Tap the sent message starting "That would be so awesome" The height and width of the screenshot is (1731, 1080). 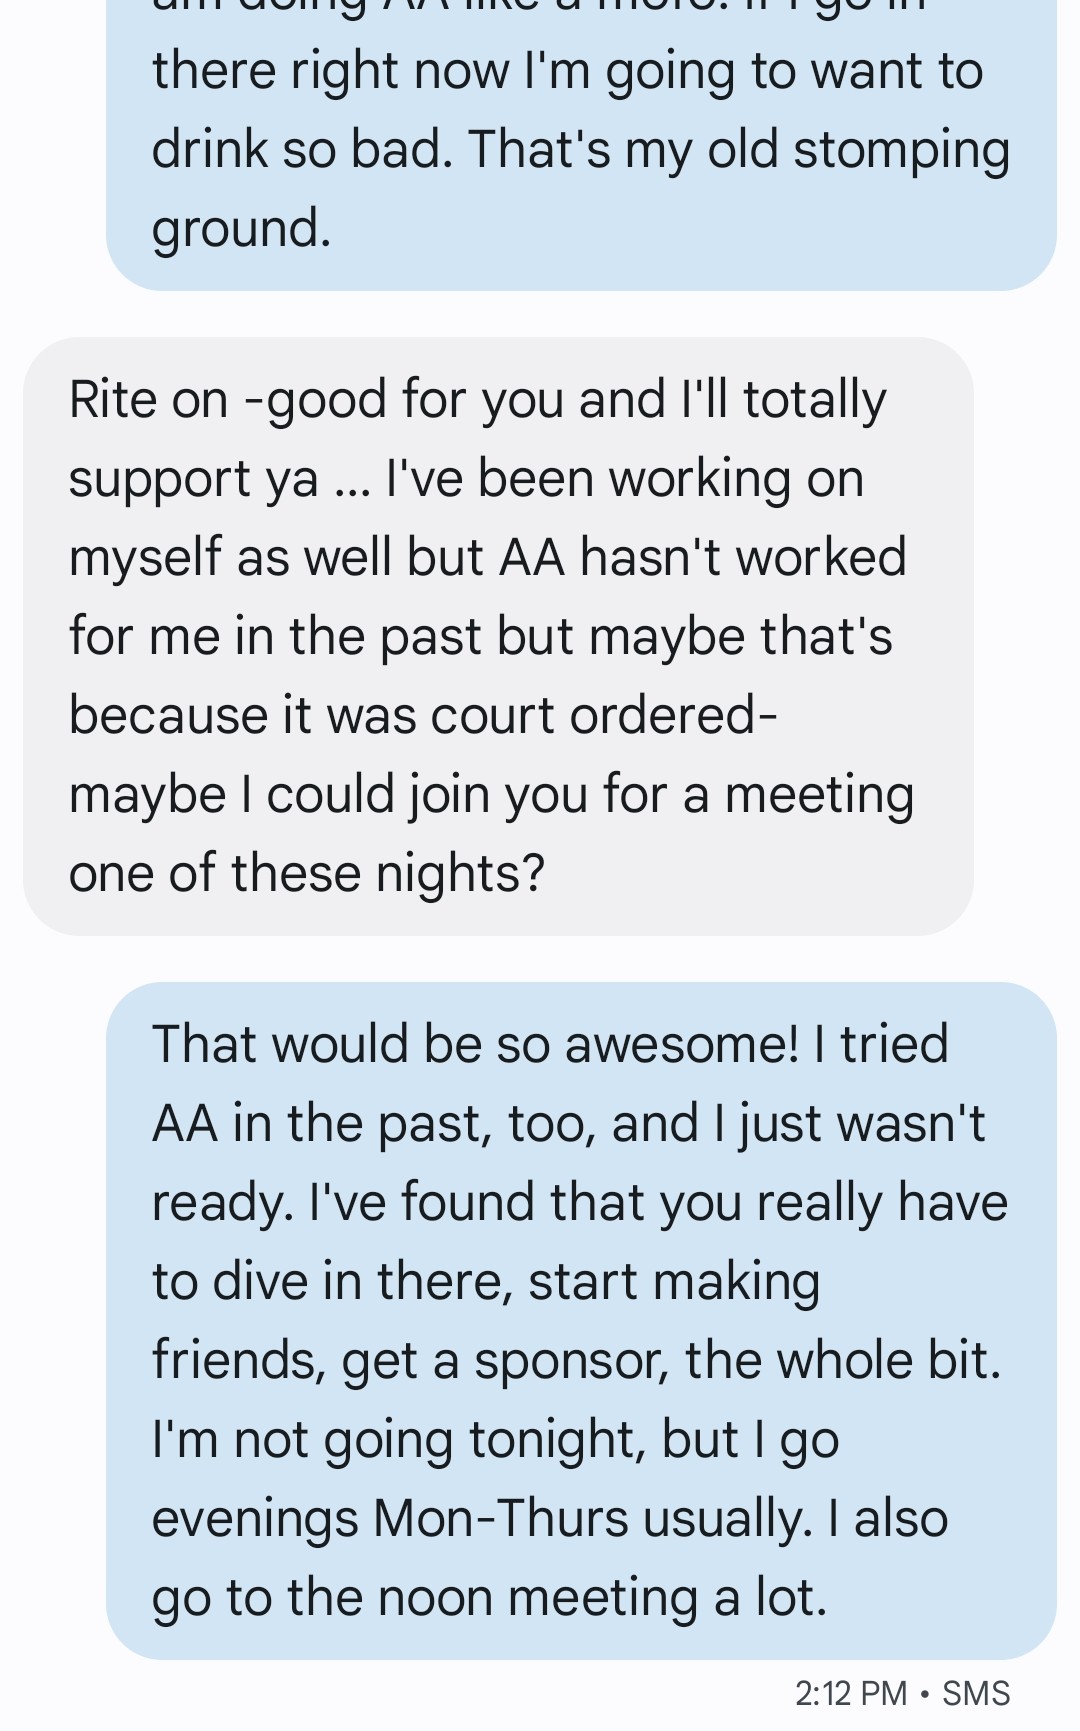pos(580,1320)
